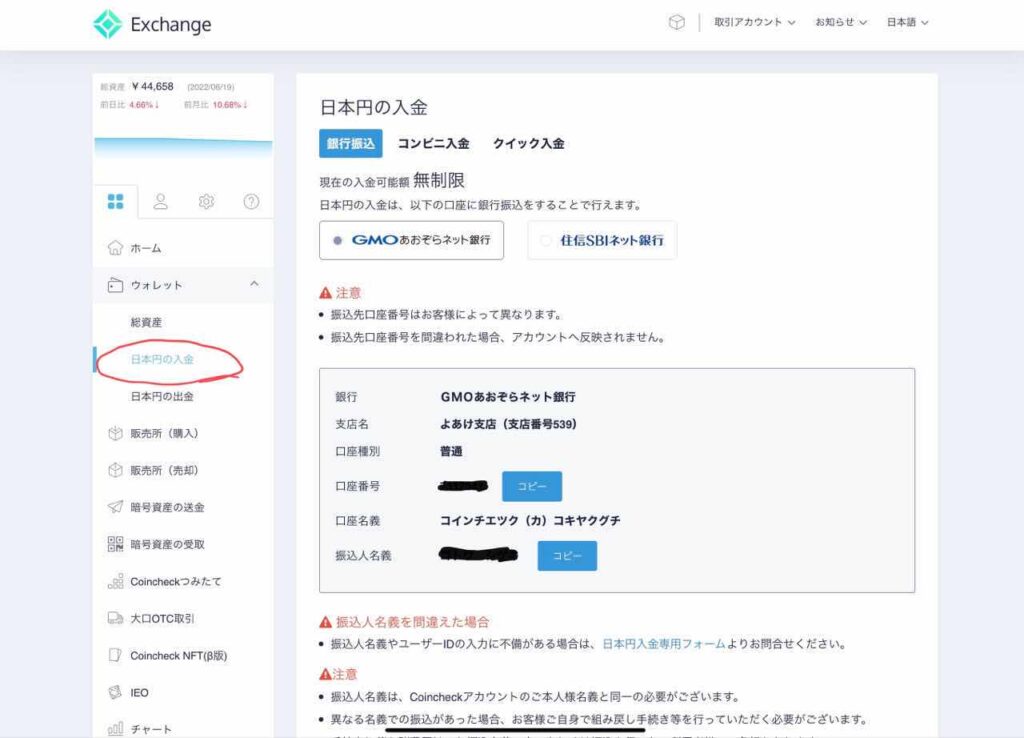
Task: Click the red warning icon beside 振込人名義を間違えた場合
Action: pyautogui.click(x=326, y=622)
